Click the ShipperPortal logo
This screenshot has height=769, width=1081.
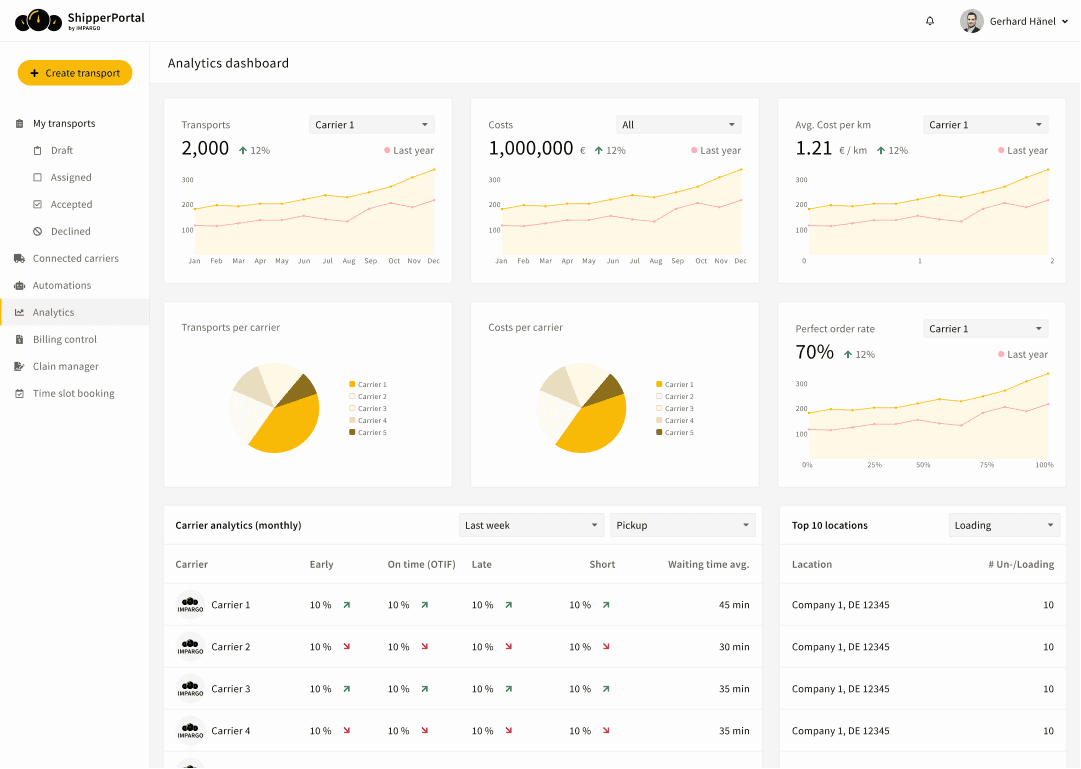[x=75, y=20]
